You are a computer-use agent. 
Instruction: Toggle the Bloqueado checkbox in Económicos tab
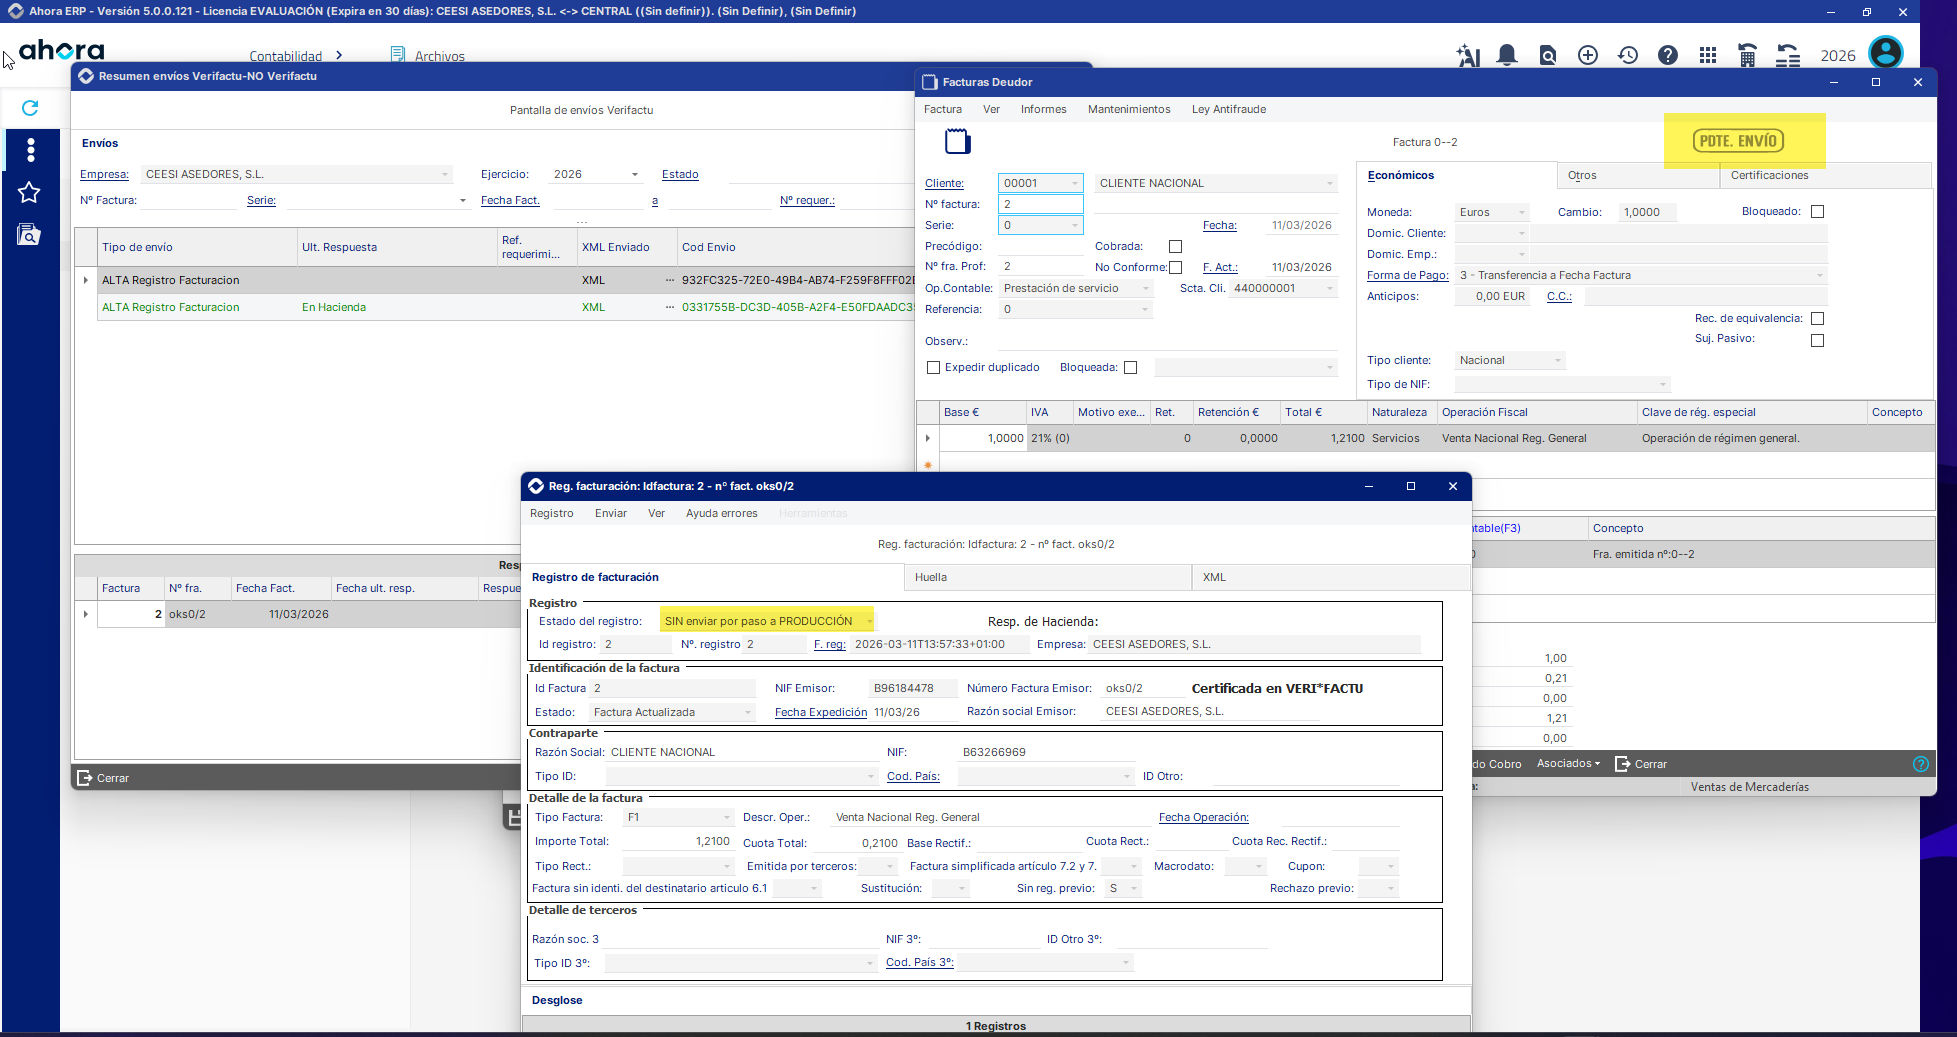click(1818, 212)
